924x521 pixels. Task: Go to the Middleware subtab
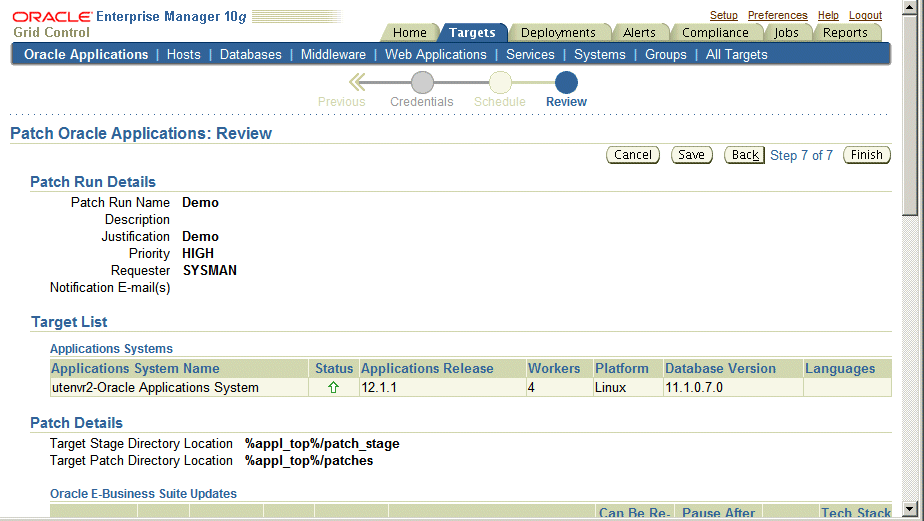[333, 54]
